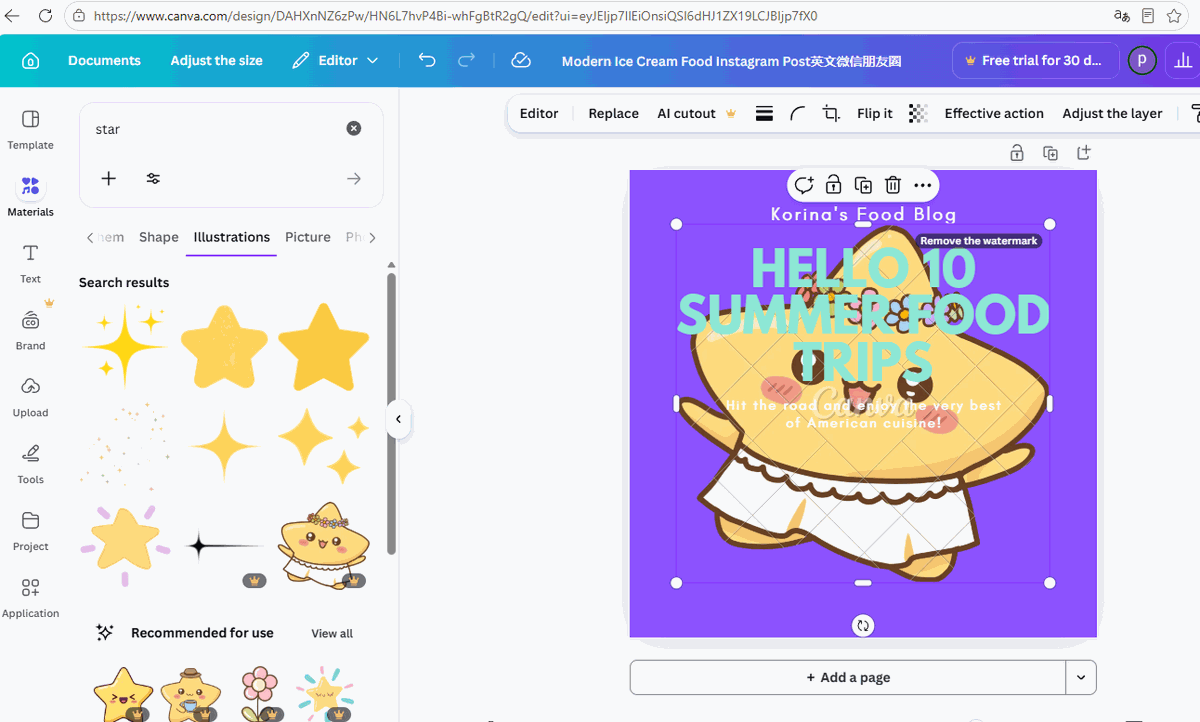Open more options ellipsis on floating toolbar
1200x722 pixels.
tap(923, 185)
